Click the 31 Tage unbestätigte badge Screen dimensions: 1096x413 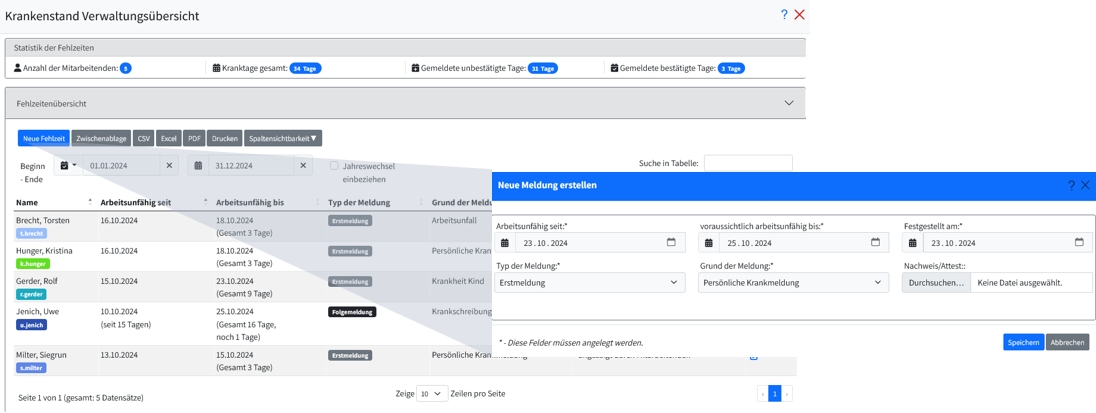click(543, 68)
